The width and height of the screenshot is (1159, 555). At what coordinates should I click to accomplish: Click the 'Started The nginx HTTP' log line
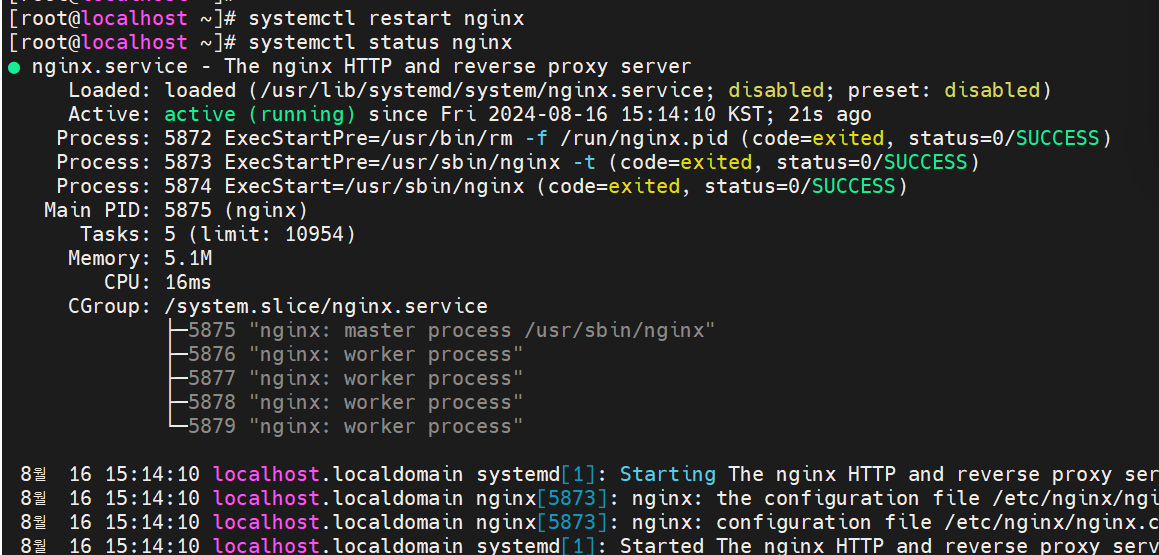pyautogui.click(x=589, y=546)
